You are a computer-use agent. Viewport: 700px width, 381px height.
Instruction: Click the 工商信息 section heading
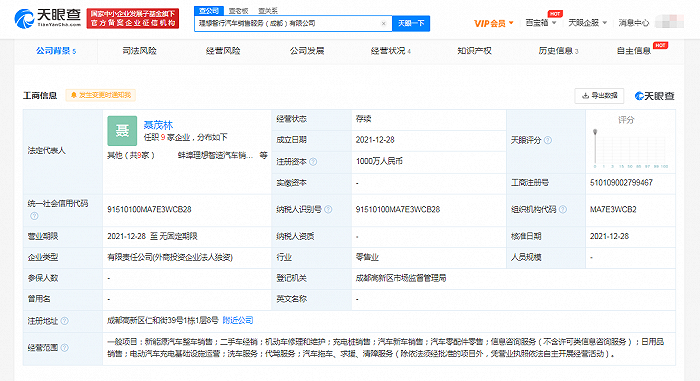click(40, 96)
